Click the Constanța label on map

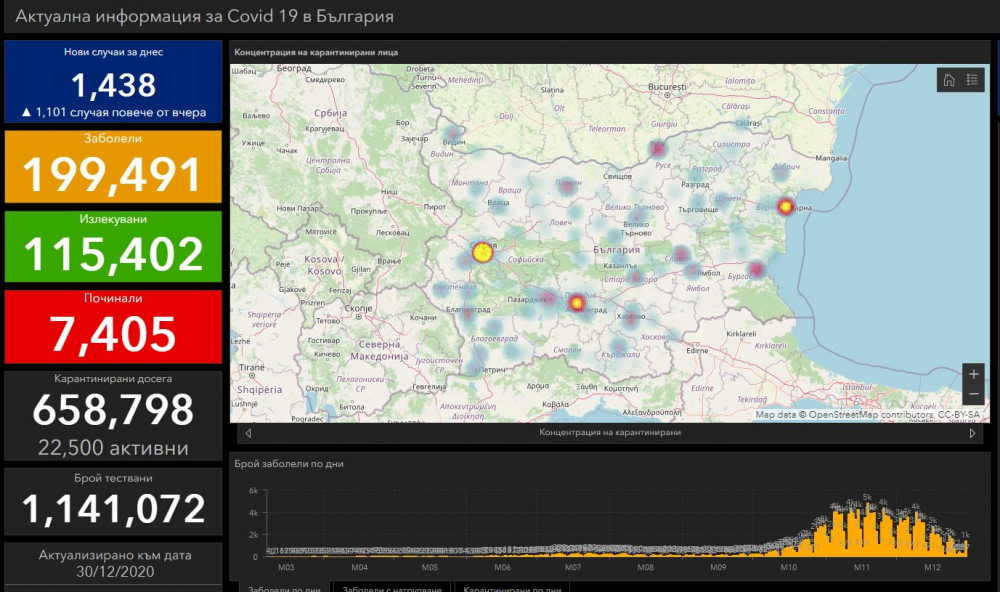coord(826,111)
